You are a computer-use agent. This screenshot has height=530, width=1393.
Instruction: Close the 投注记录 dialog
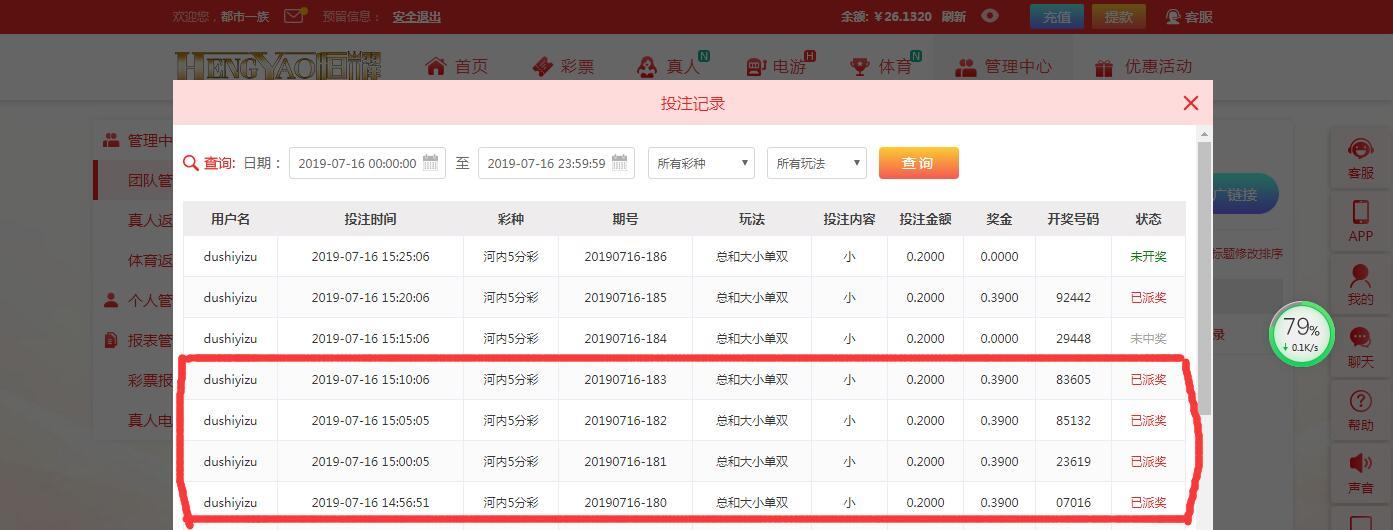(x=1190, y=103)
